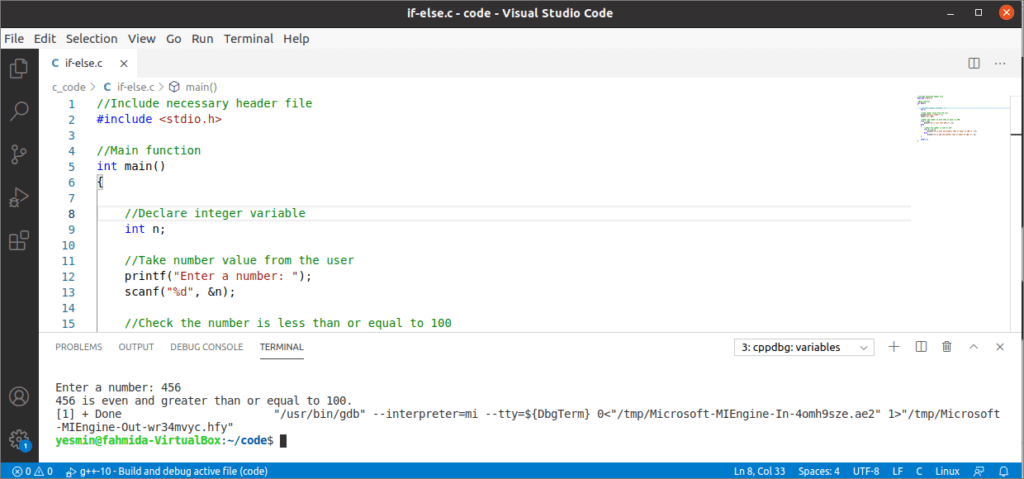1024x479 pixels.
Task: Open the Search view in activity bar
Action: coord(19,111)
